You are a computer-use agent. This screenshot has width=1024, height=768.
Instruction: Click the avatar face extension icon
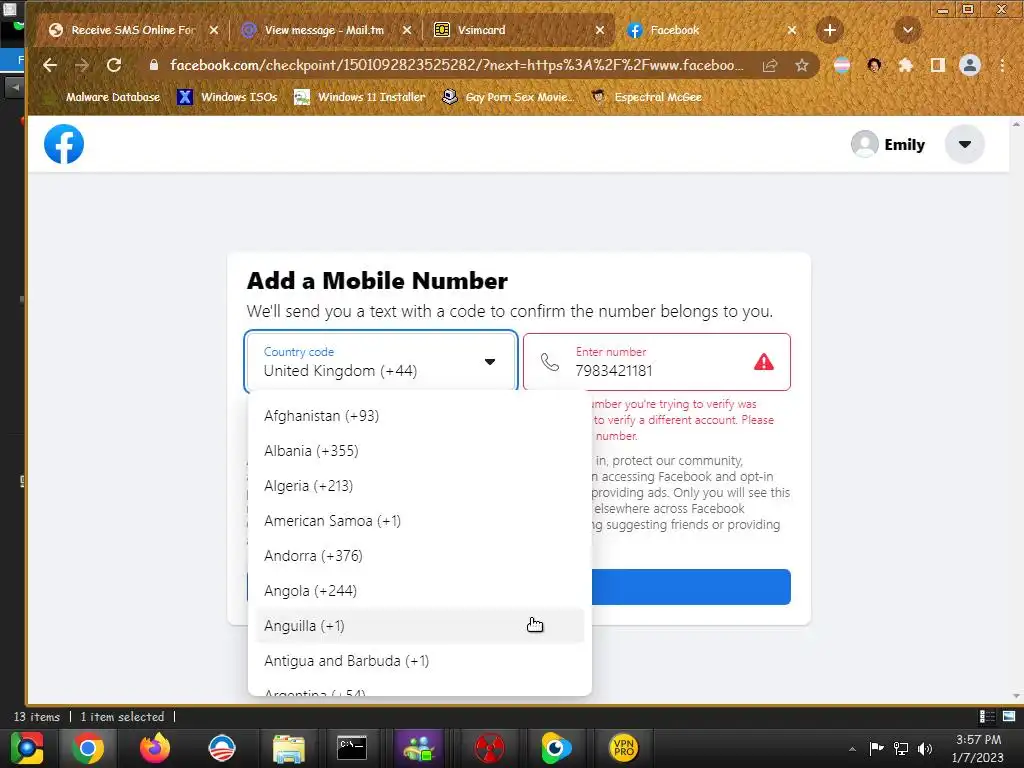tap(874, 65)
